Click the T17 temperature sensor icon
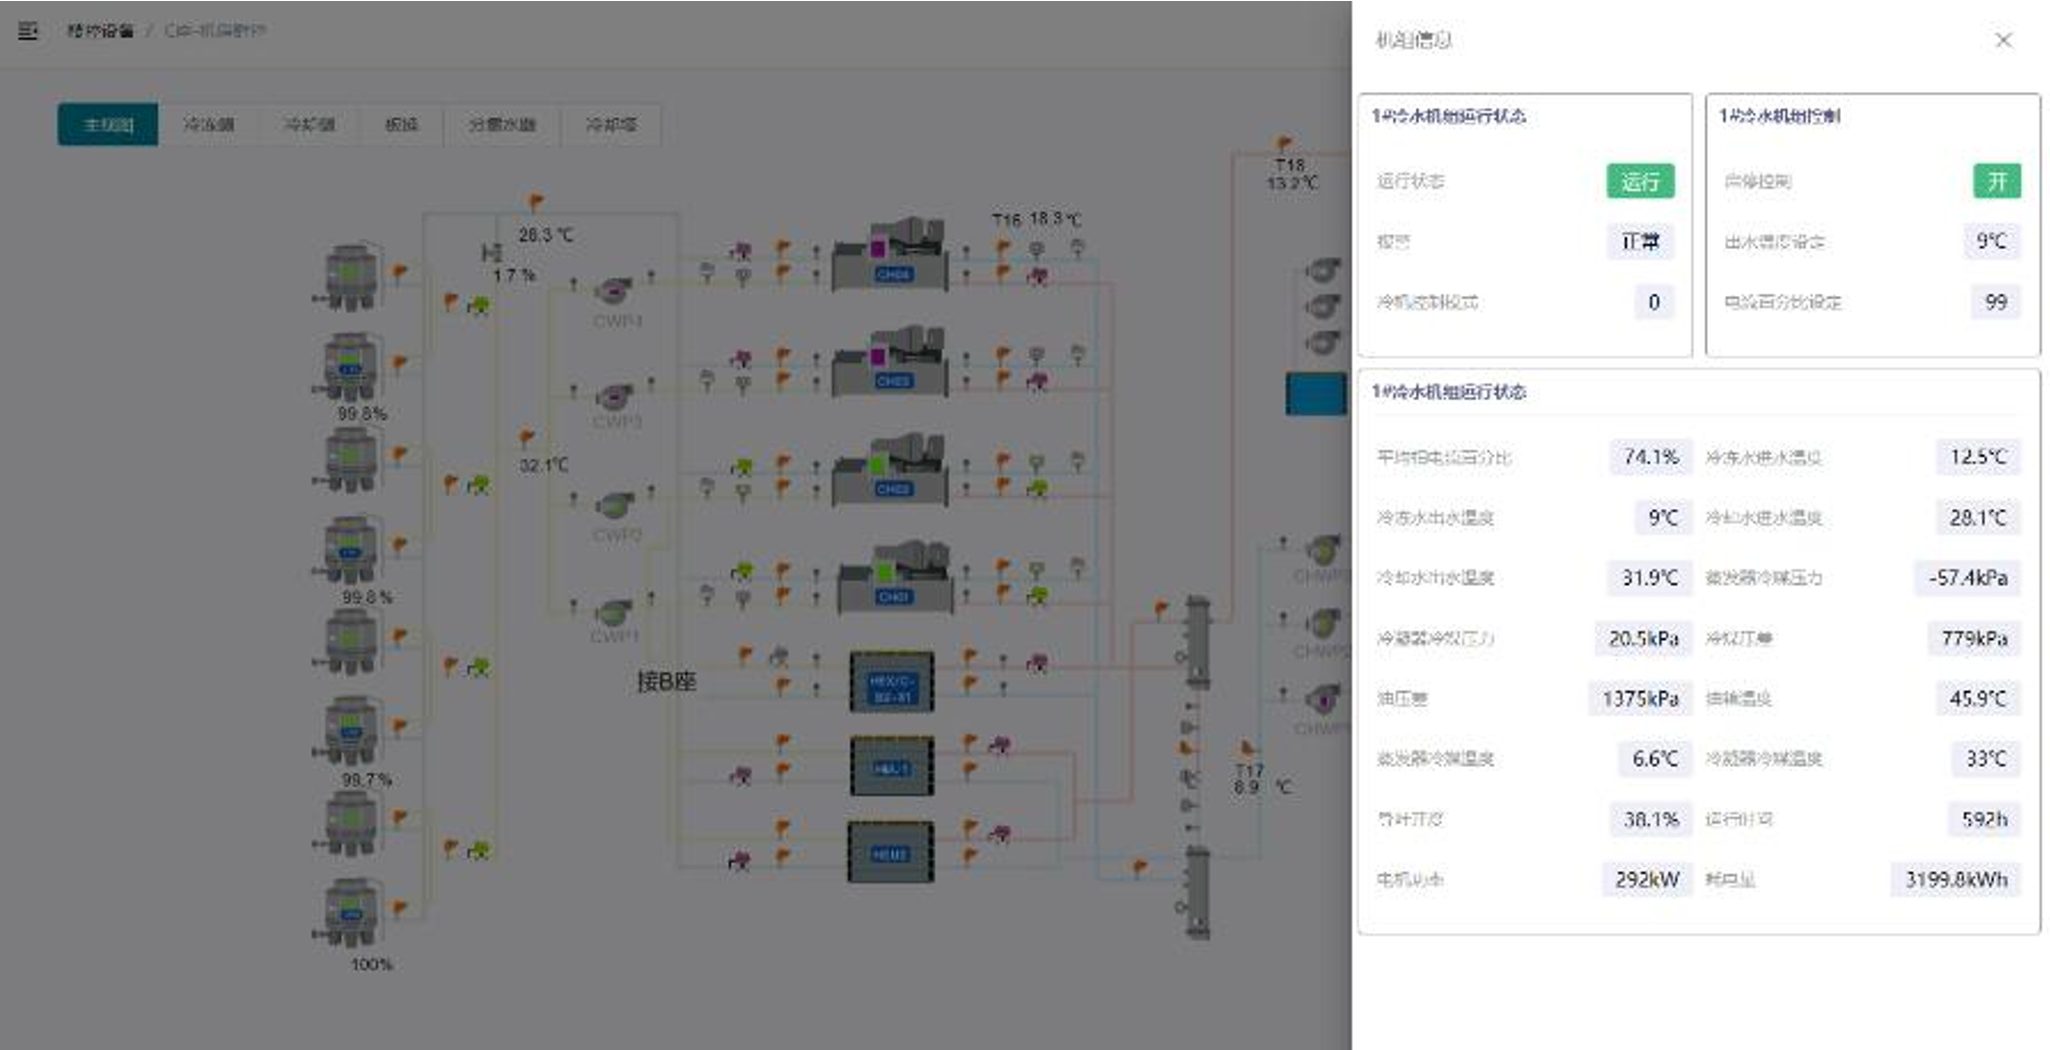2050x1050 pixels. (x=1246, y=748)
